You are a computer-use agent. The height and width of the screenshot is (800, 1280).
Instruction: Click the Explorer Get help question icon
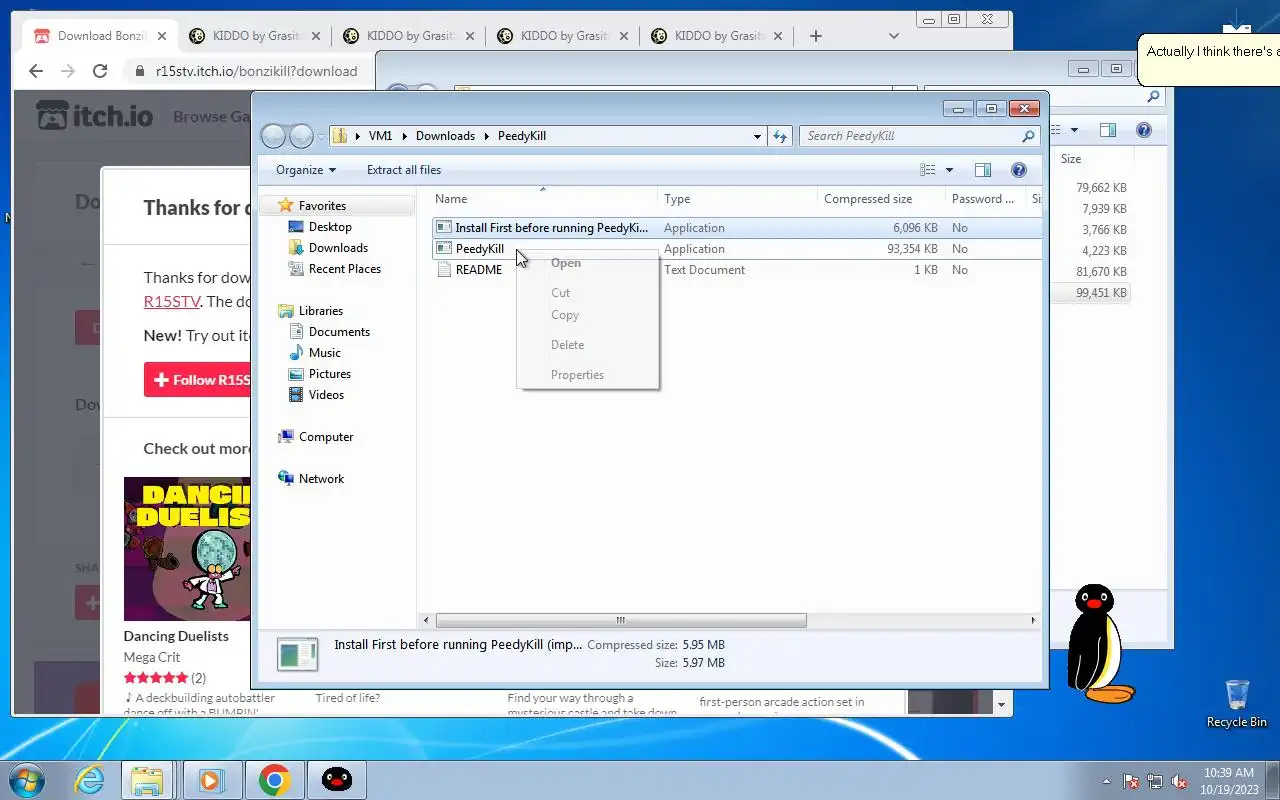(1018, 170)
